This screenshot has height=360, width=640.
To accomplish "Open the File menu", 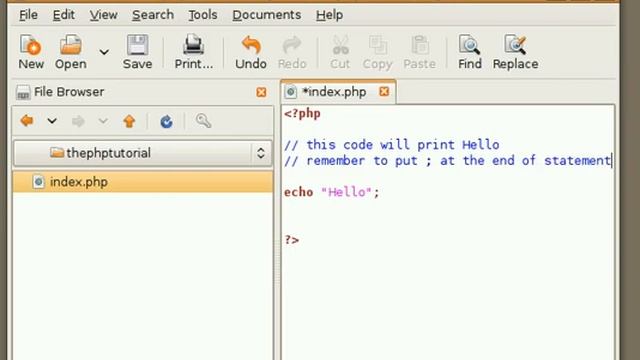I will 28,15.
